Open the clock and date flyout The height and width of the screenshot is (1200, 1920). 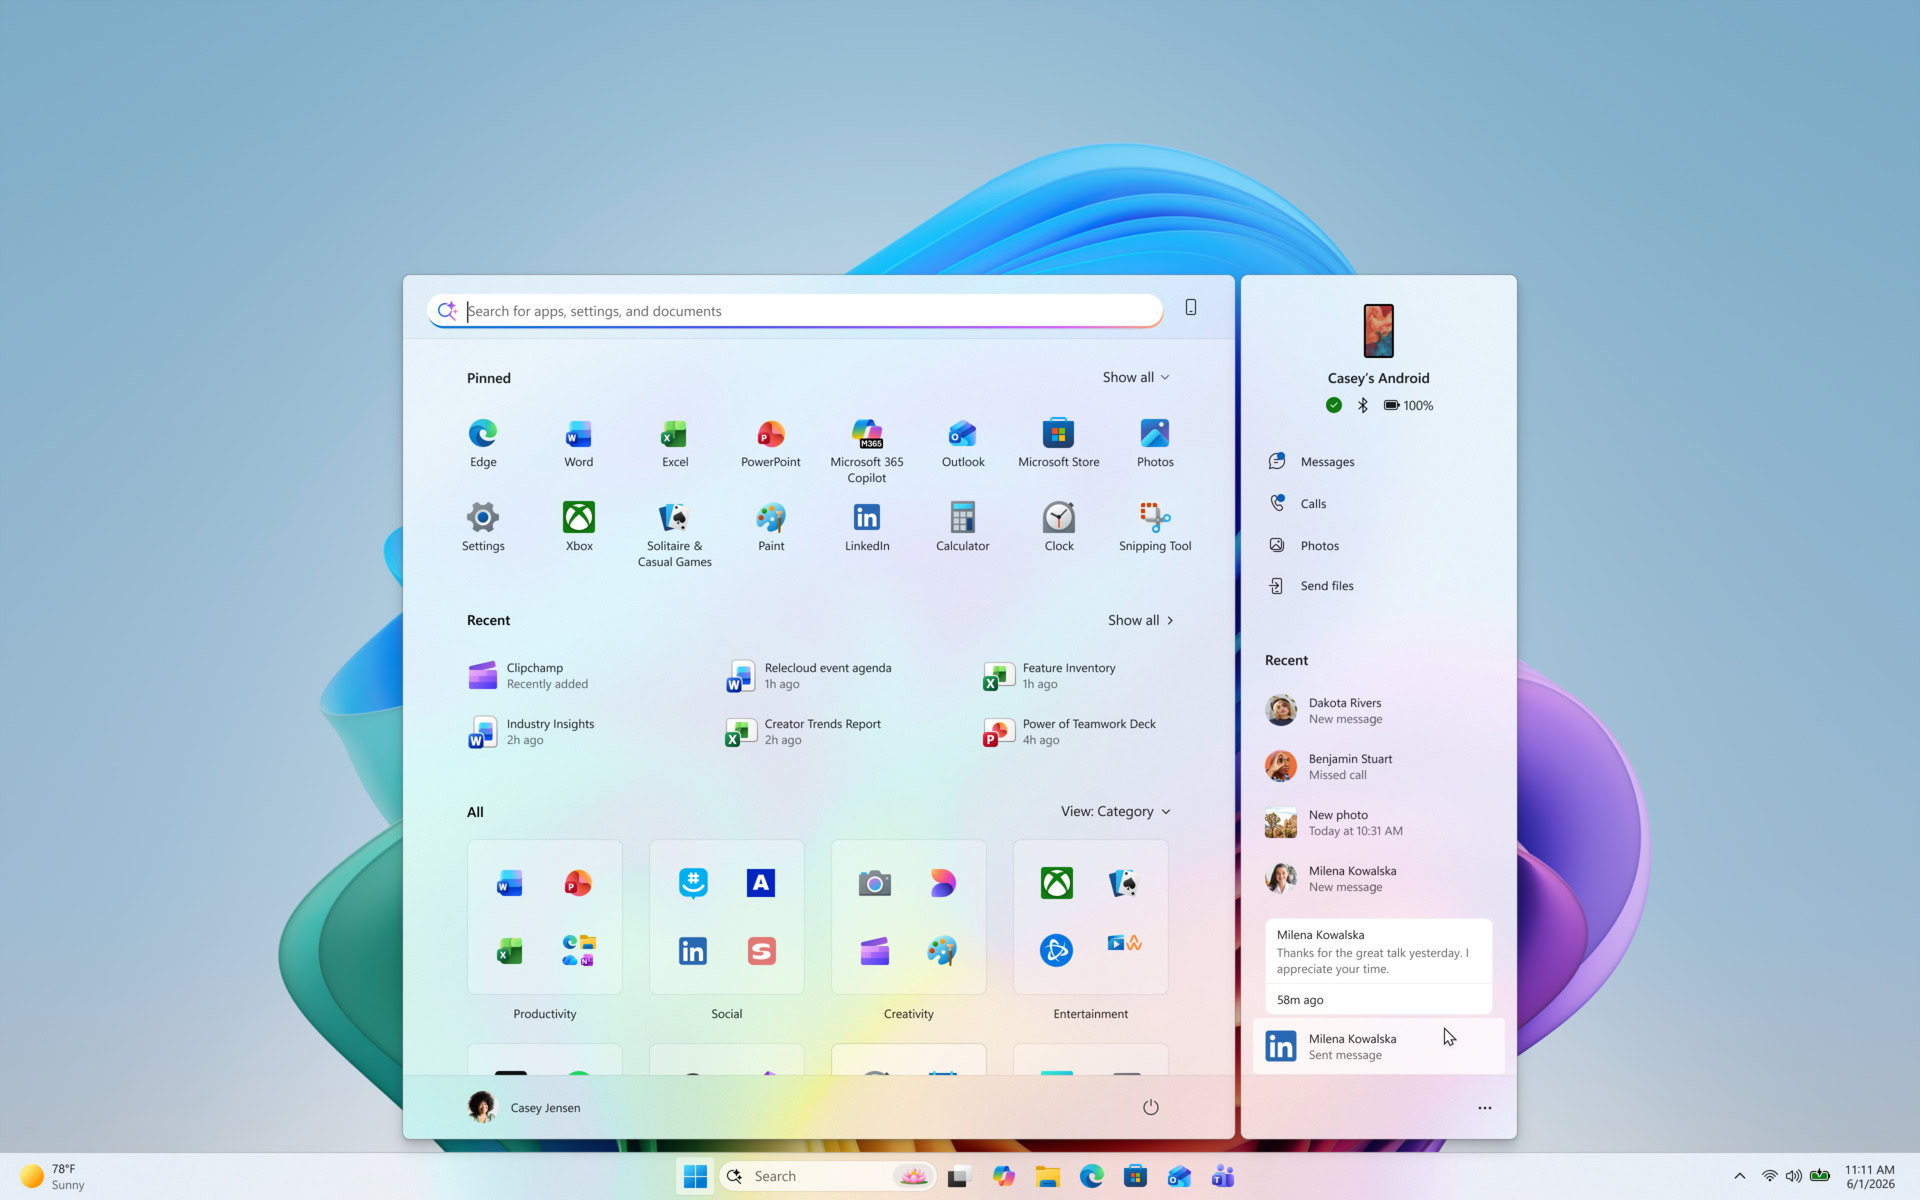click(x=1869, y=1176)
